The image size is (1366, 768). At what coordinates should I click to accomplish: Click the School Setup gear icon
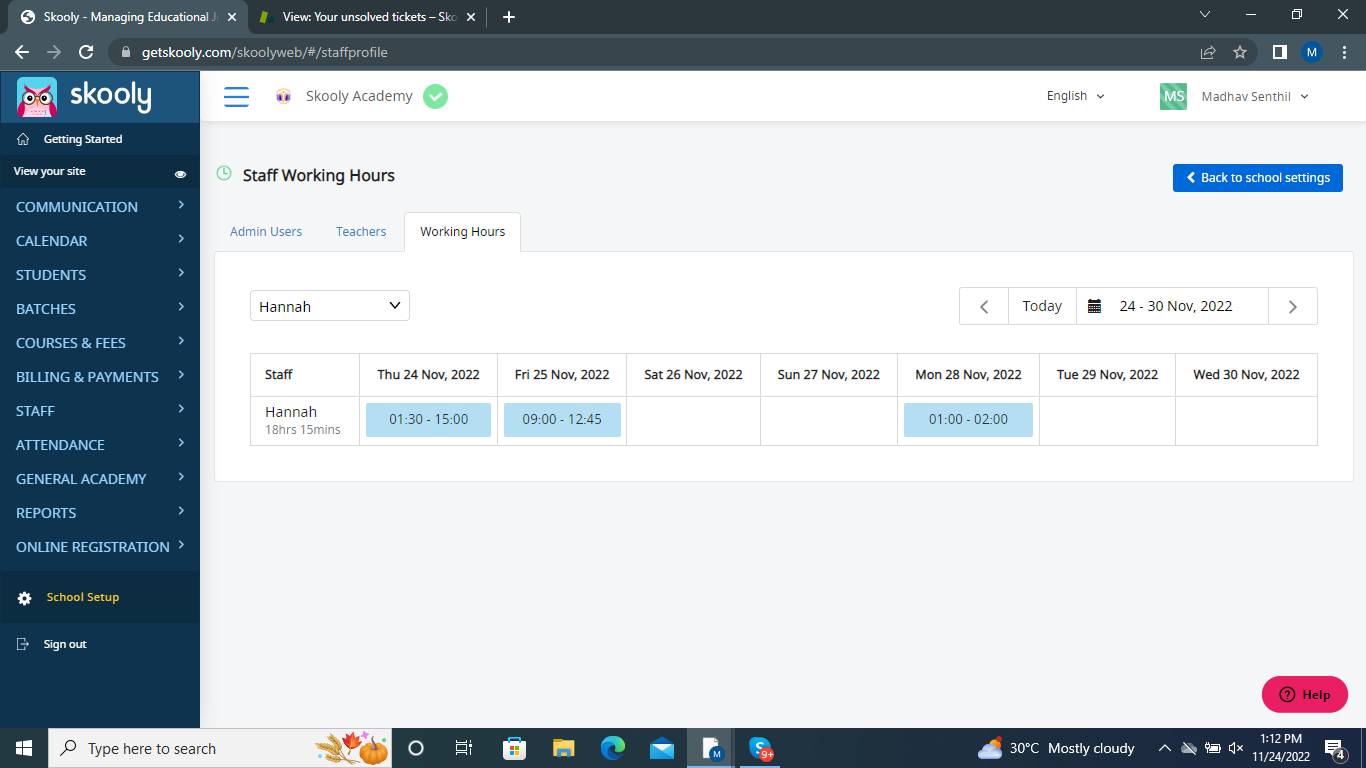tap(25, 598)
